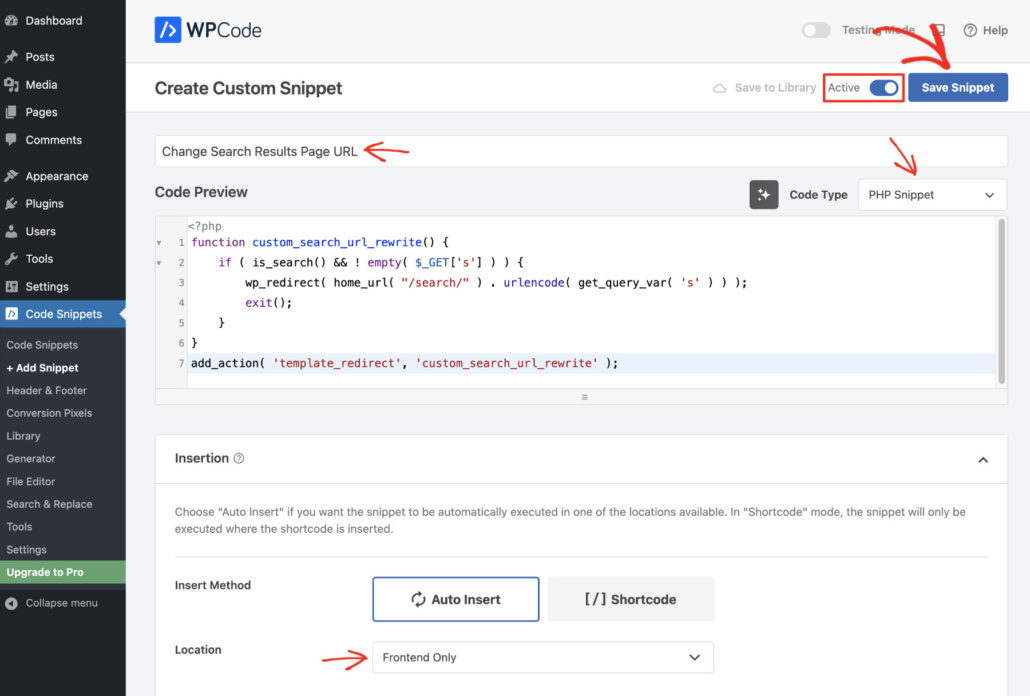Click the Insertion help tooltip icon

click(x=239, y=458)
